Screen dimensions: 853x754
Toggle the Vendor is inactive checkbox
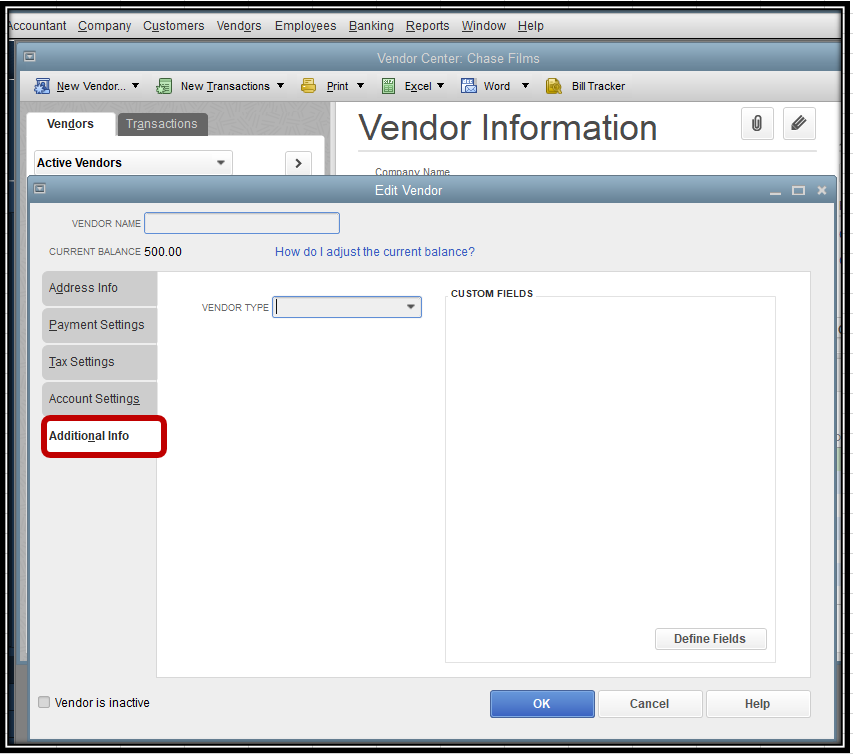(44, 703)
